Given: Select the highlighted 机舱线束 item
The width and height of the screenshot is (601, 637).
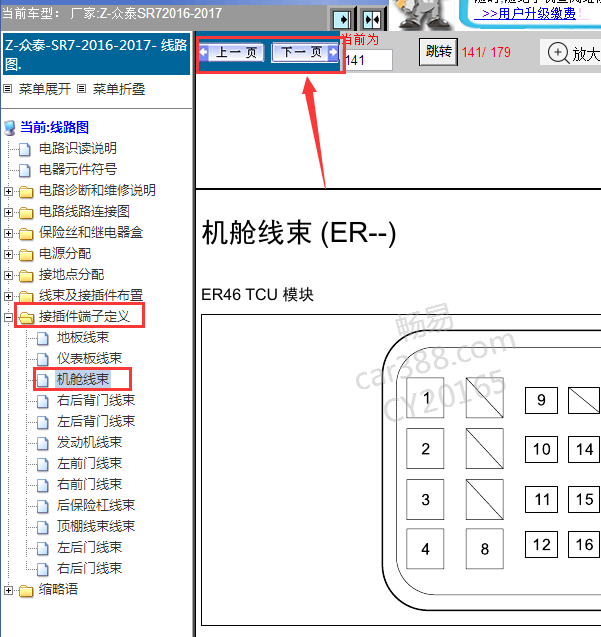Looking at the screenshot, I should click(83, 379).
